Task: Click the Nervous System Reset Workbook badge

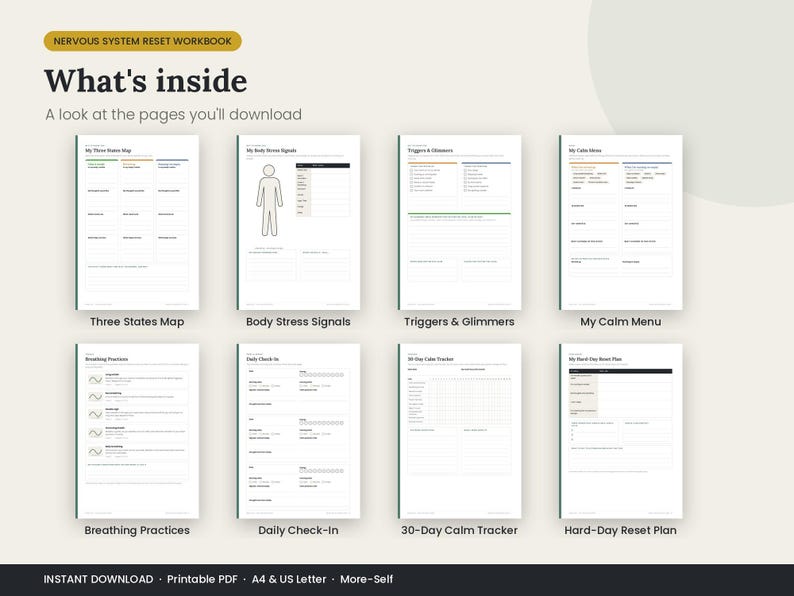Action: pos(142,41)
